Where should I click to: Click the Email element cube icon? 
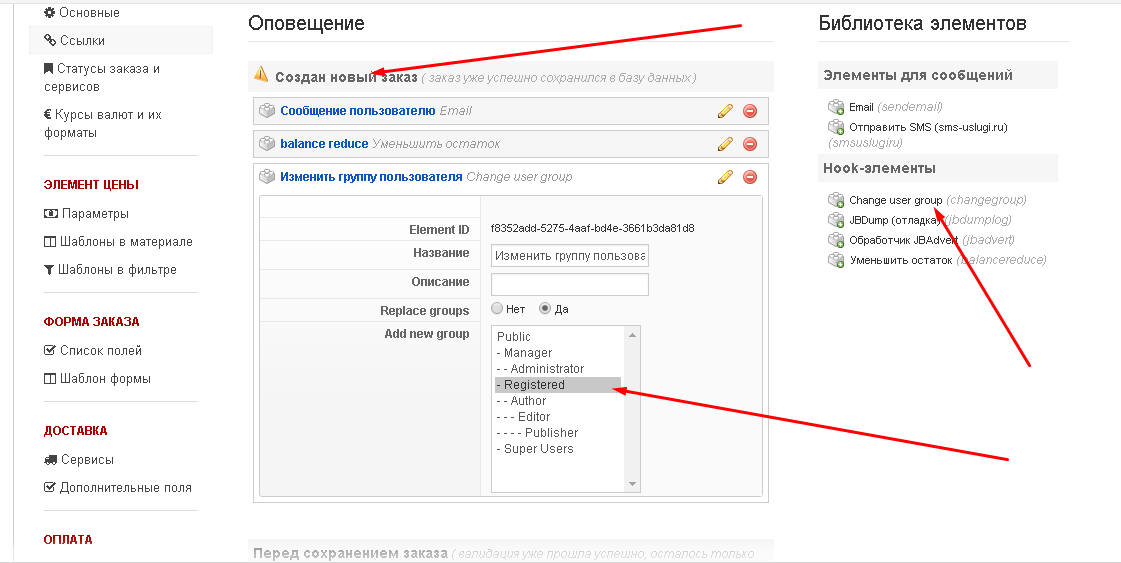tap(836, 107)
